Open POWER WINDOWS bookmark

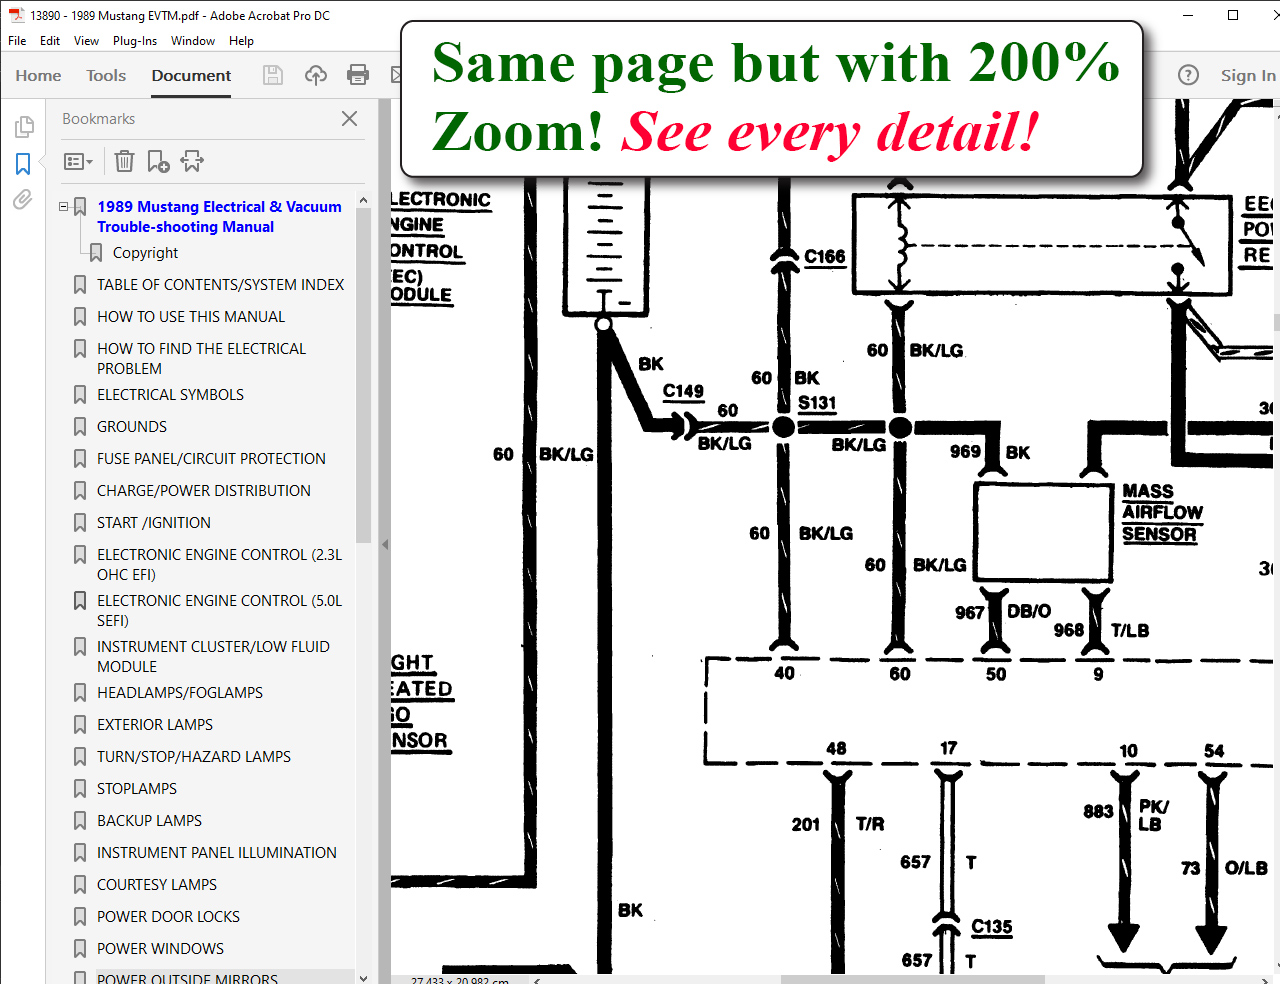[160, 949]
